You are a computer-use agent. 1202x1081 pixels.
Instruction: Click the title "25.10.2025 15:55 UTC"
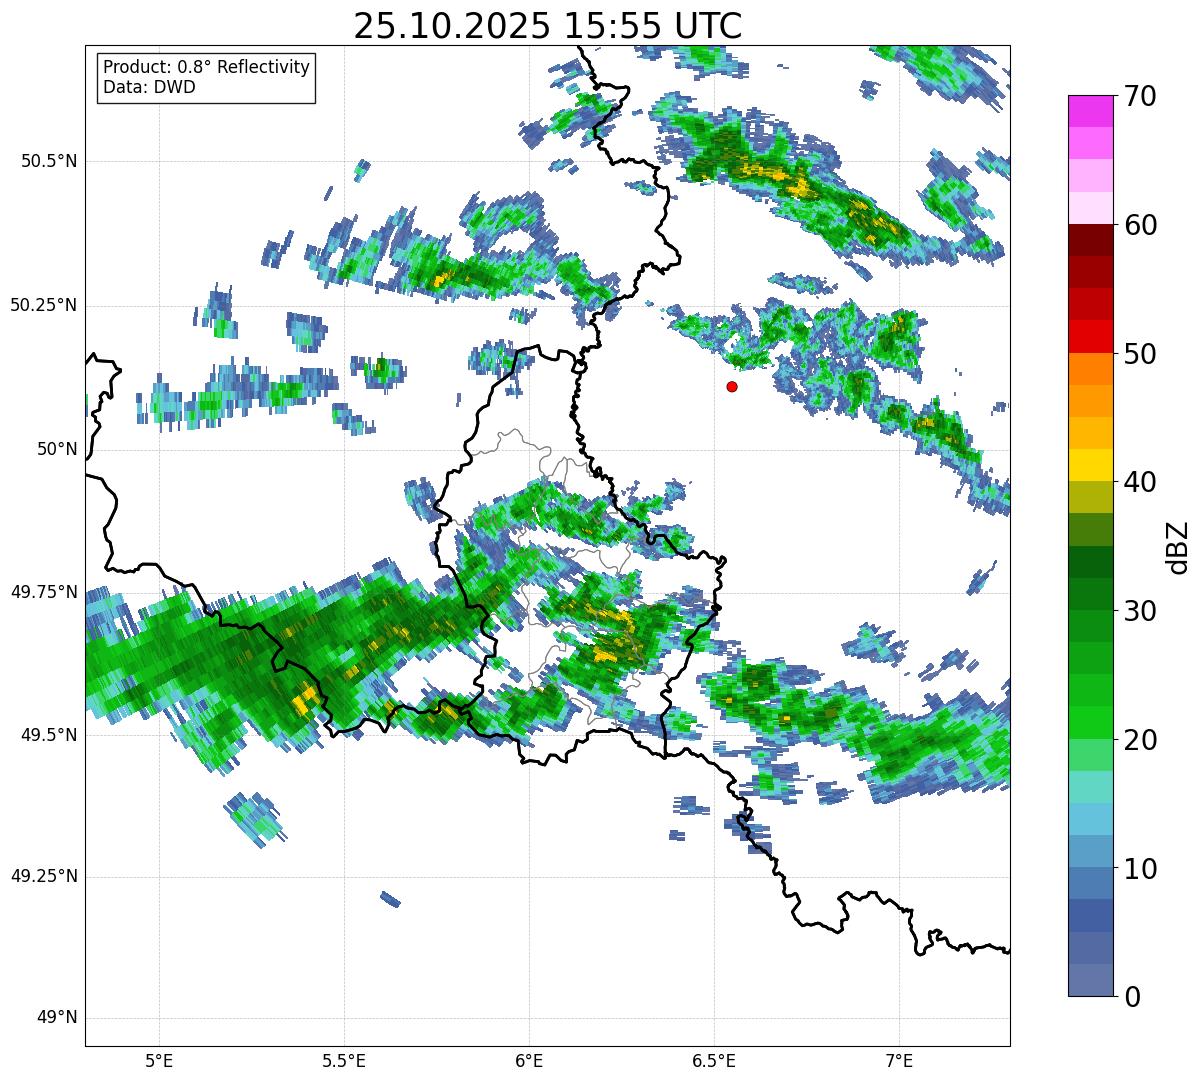[x=548, y=26]
